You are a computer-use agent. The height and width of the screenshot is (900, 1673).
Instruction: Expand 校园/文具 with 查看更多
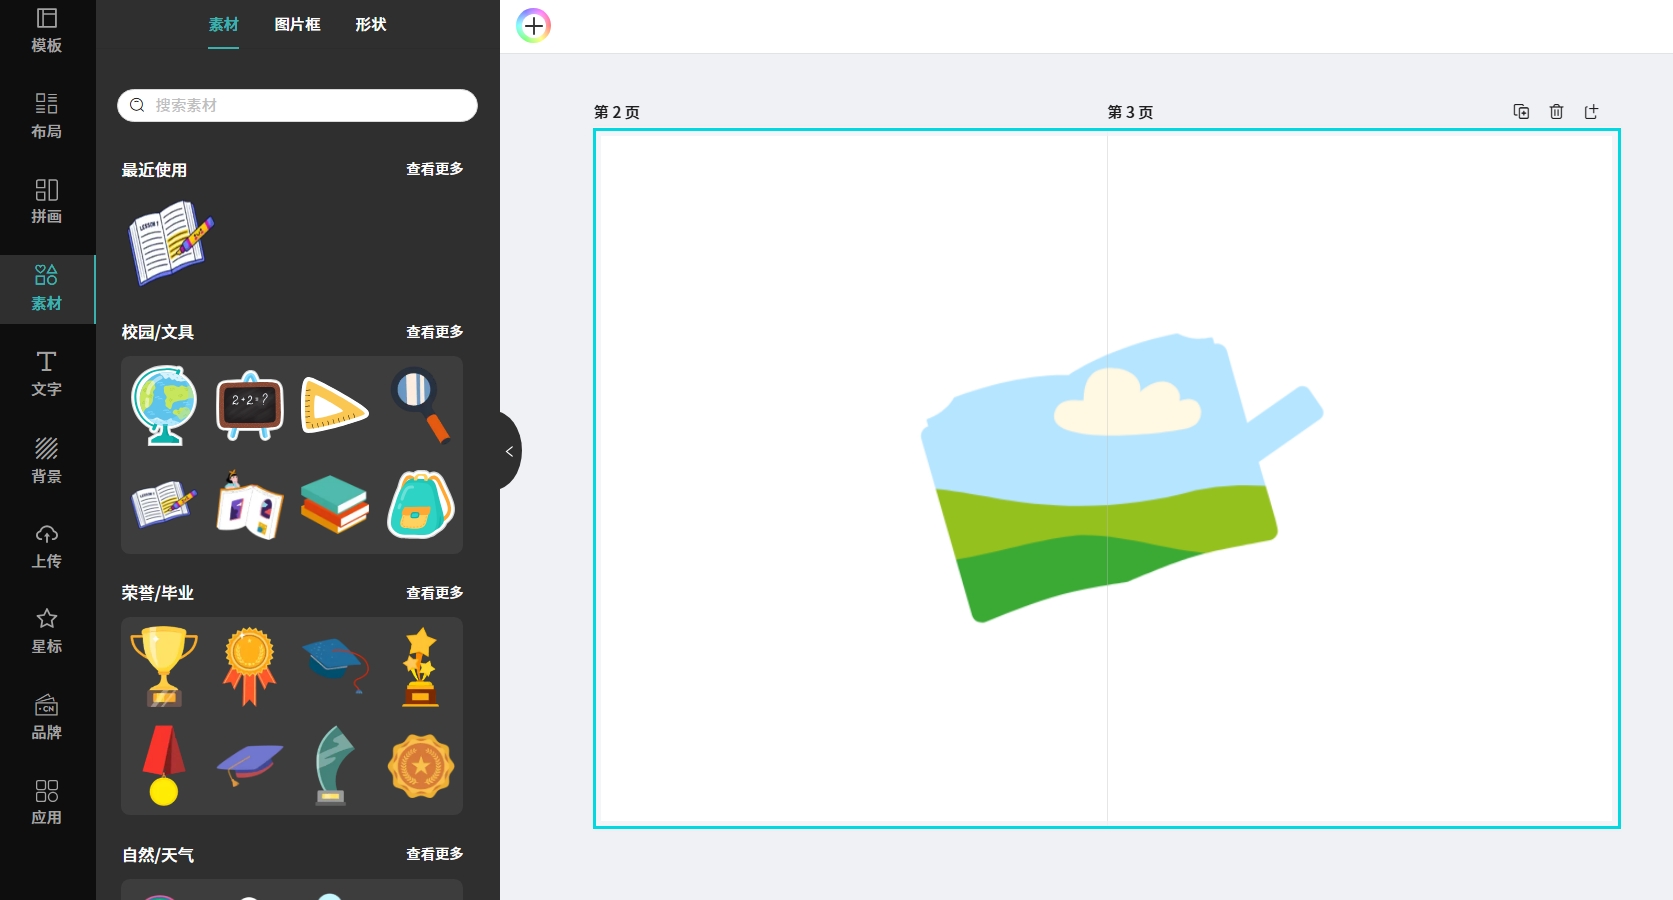point(434,332)
